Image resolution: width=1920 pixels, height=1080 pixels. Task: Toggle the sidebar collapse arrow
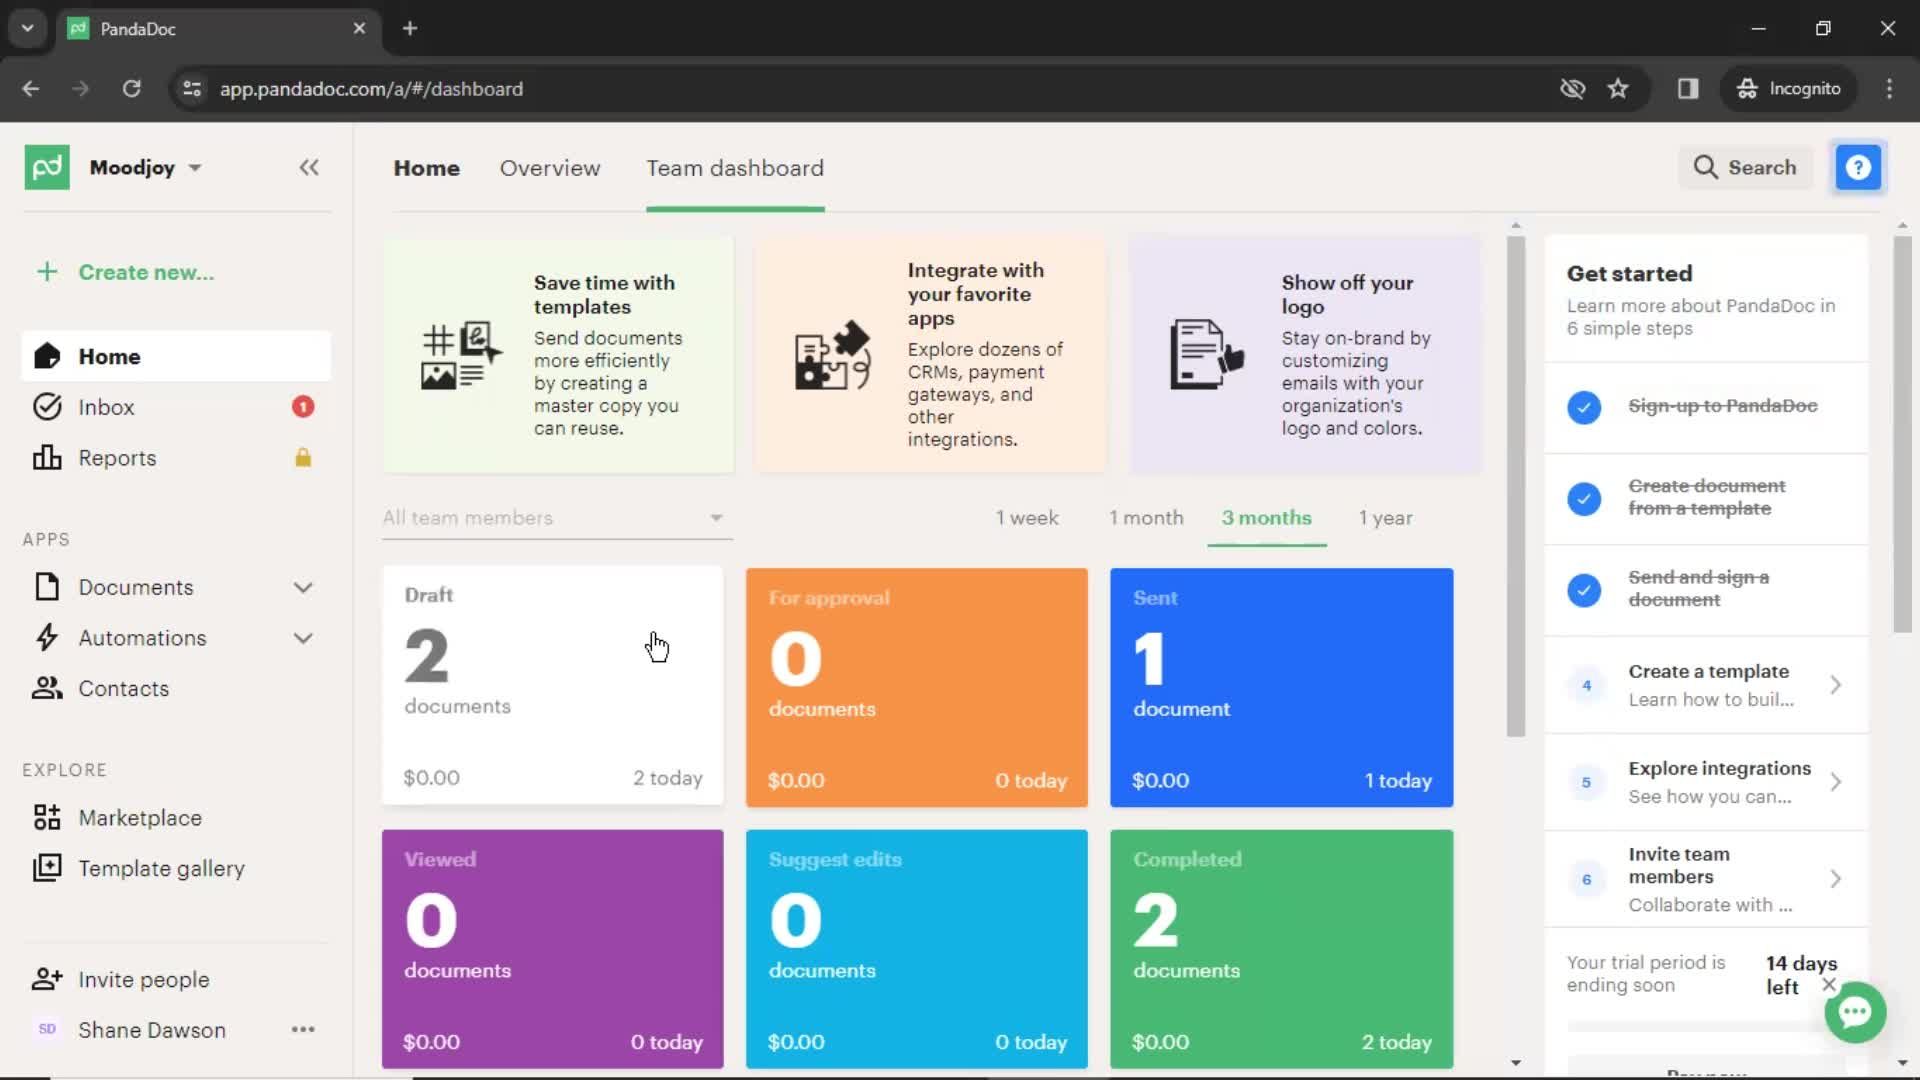pos(309,167)
